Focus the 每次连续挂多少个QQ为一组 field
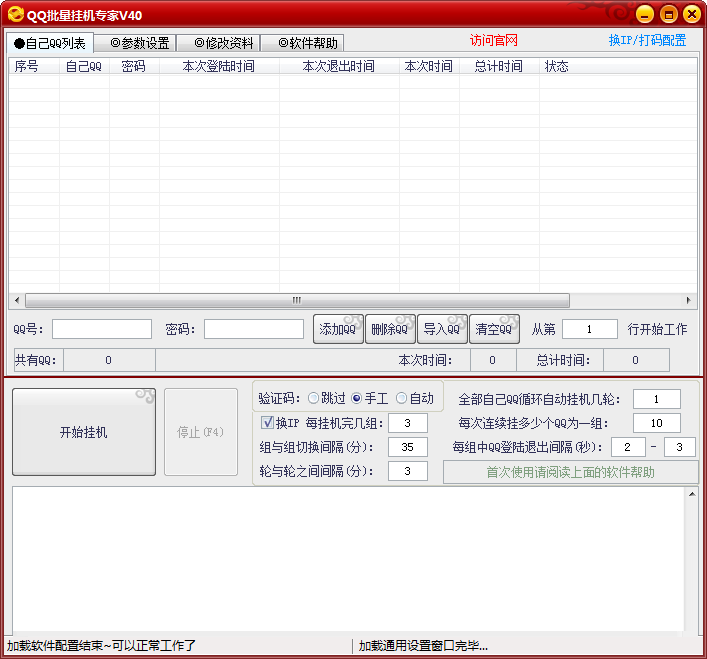707x659 pixels. [x=656, y=423]
